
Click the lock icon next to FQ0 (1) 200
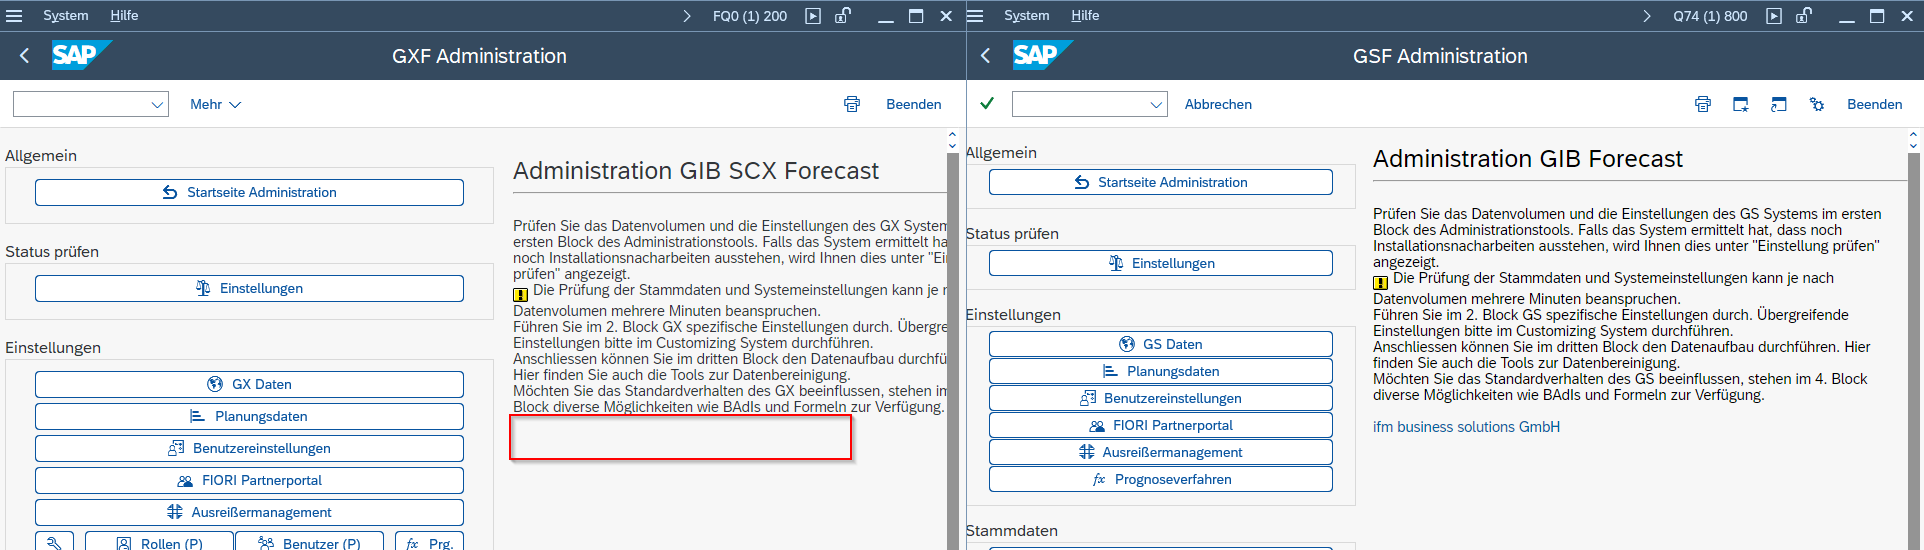[x=843, y=16]
